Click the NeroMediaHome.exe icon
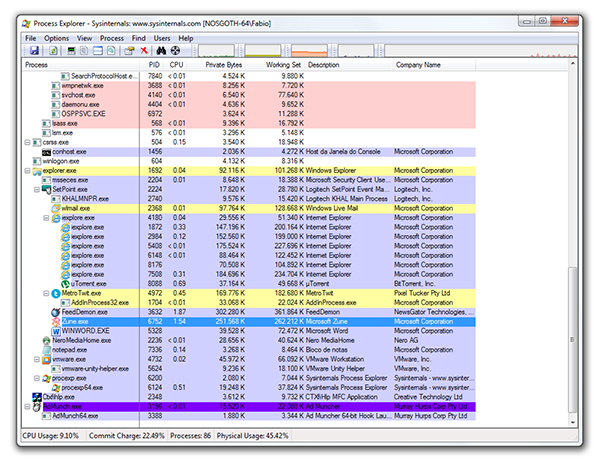 (46, 340)
